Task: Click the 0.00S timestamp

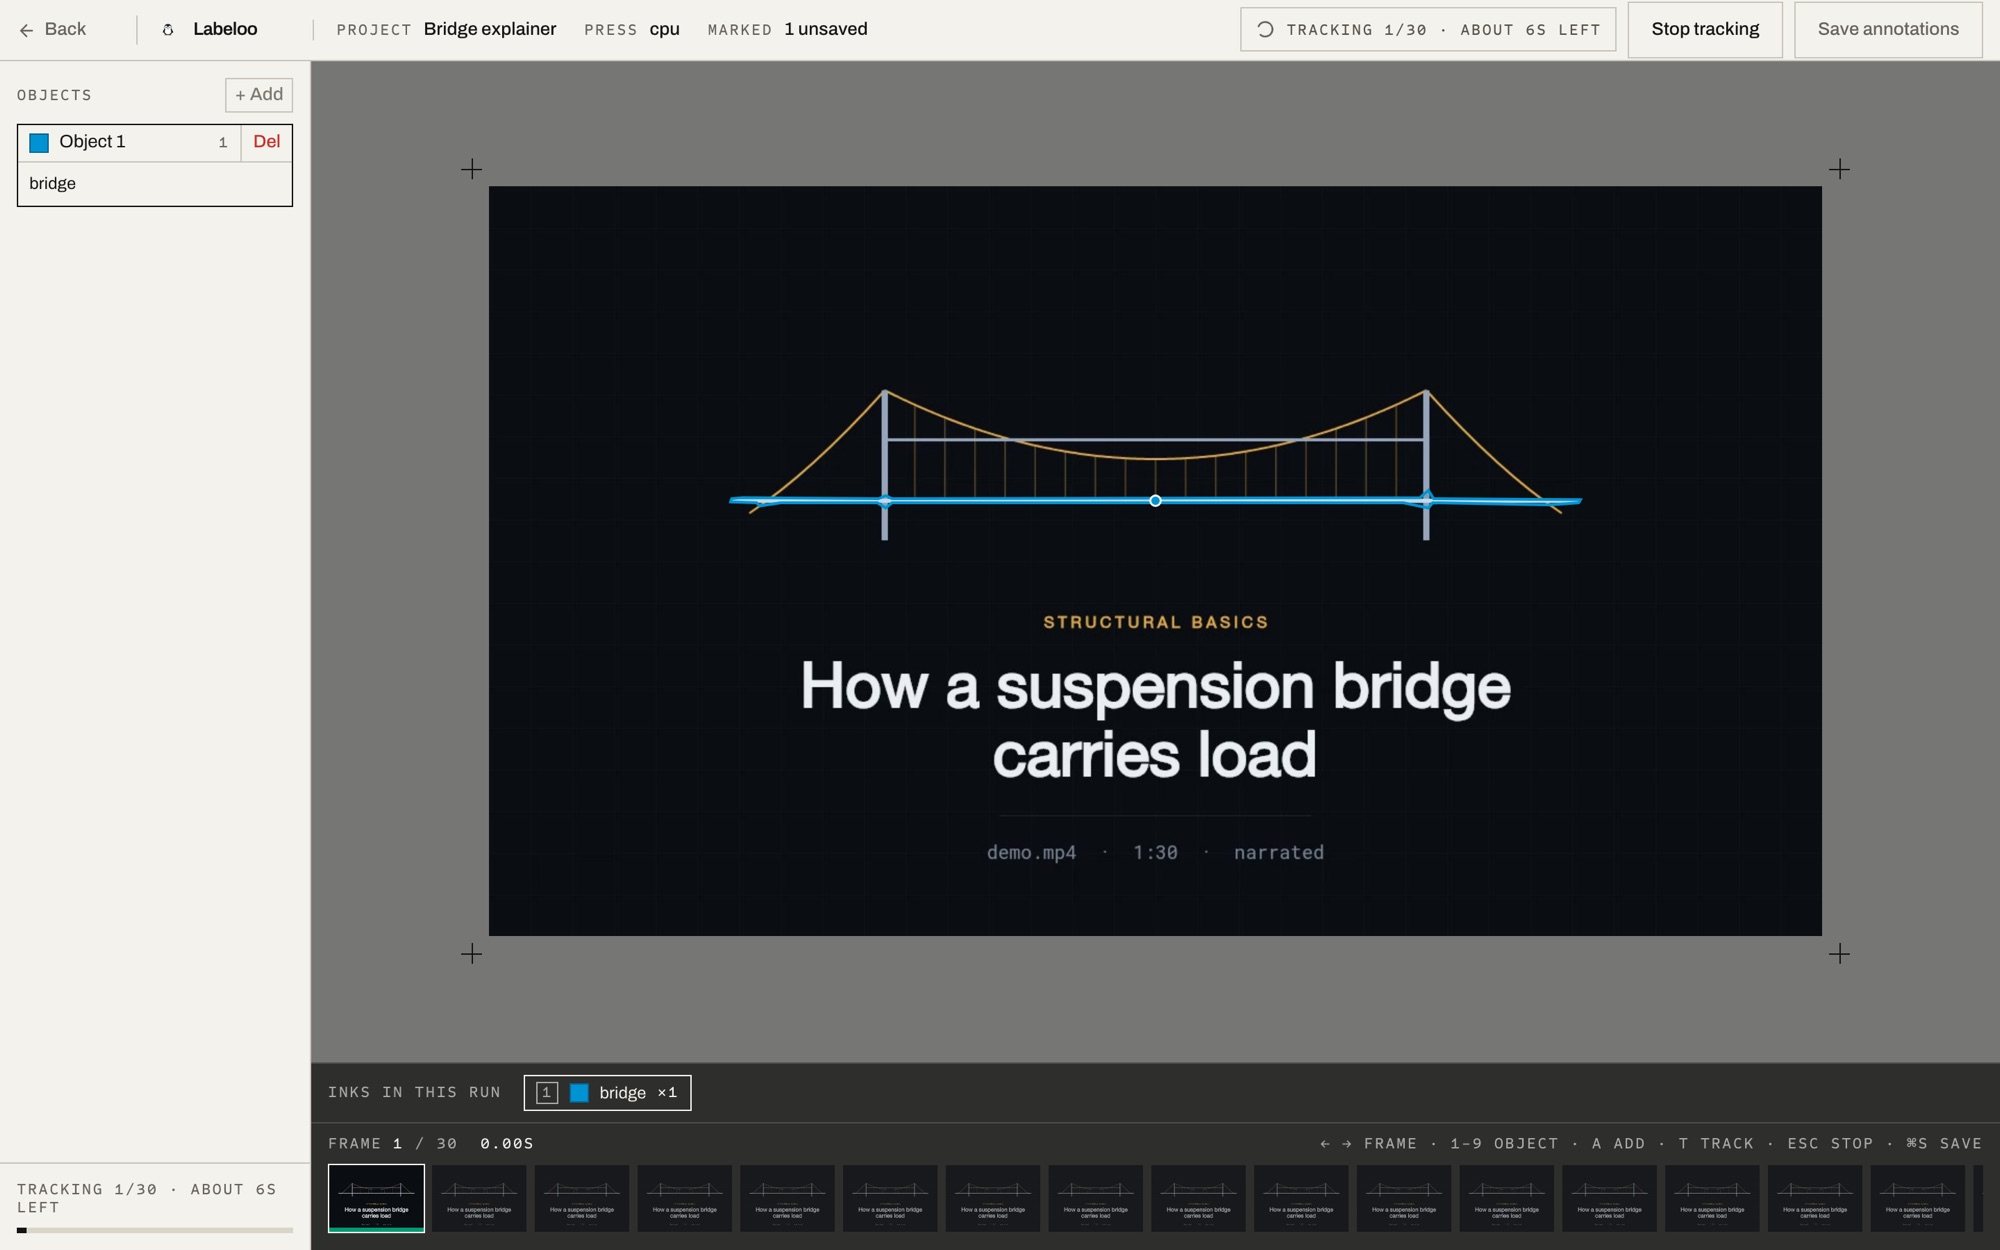Action: click(507, 1144)
